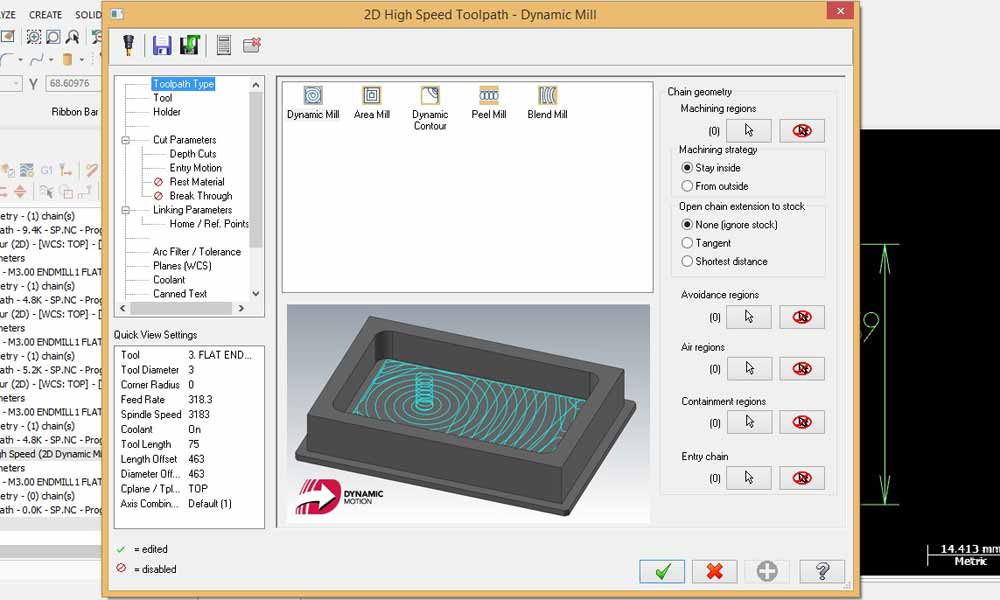Open Home / Ref. Points page
Viewport: 1000px width, 600px height.
[209, 224]
